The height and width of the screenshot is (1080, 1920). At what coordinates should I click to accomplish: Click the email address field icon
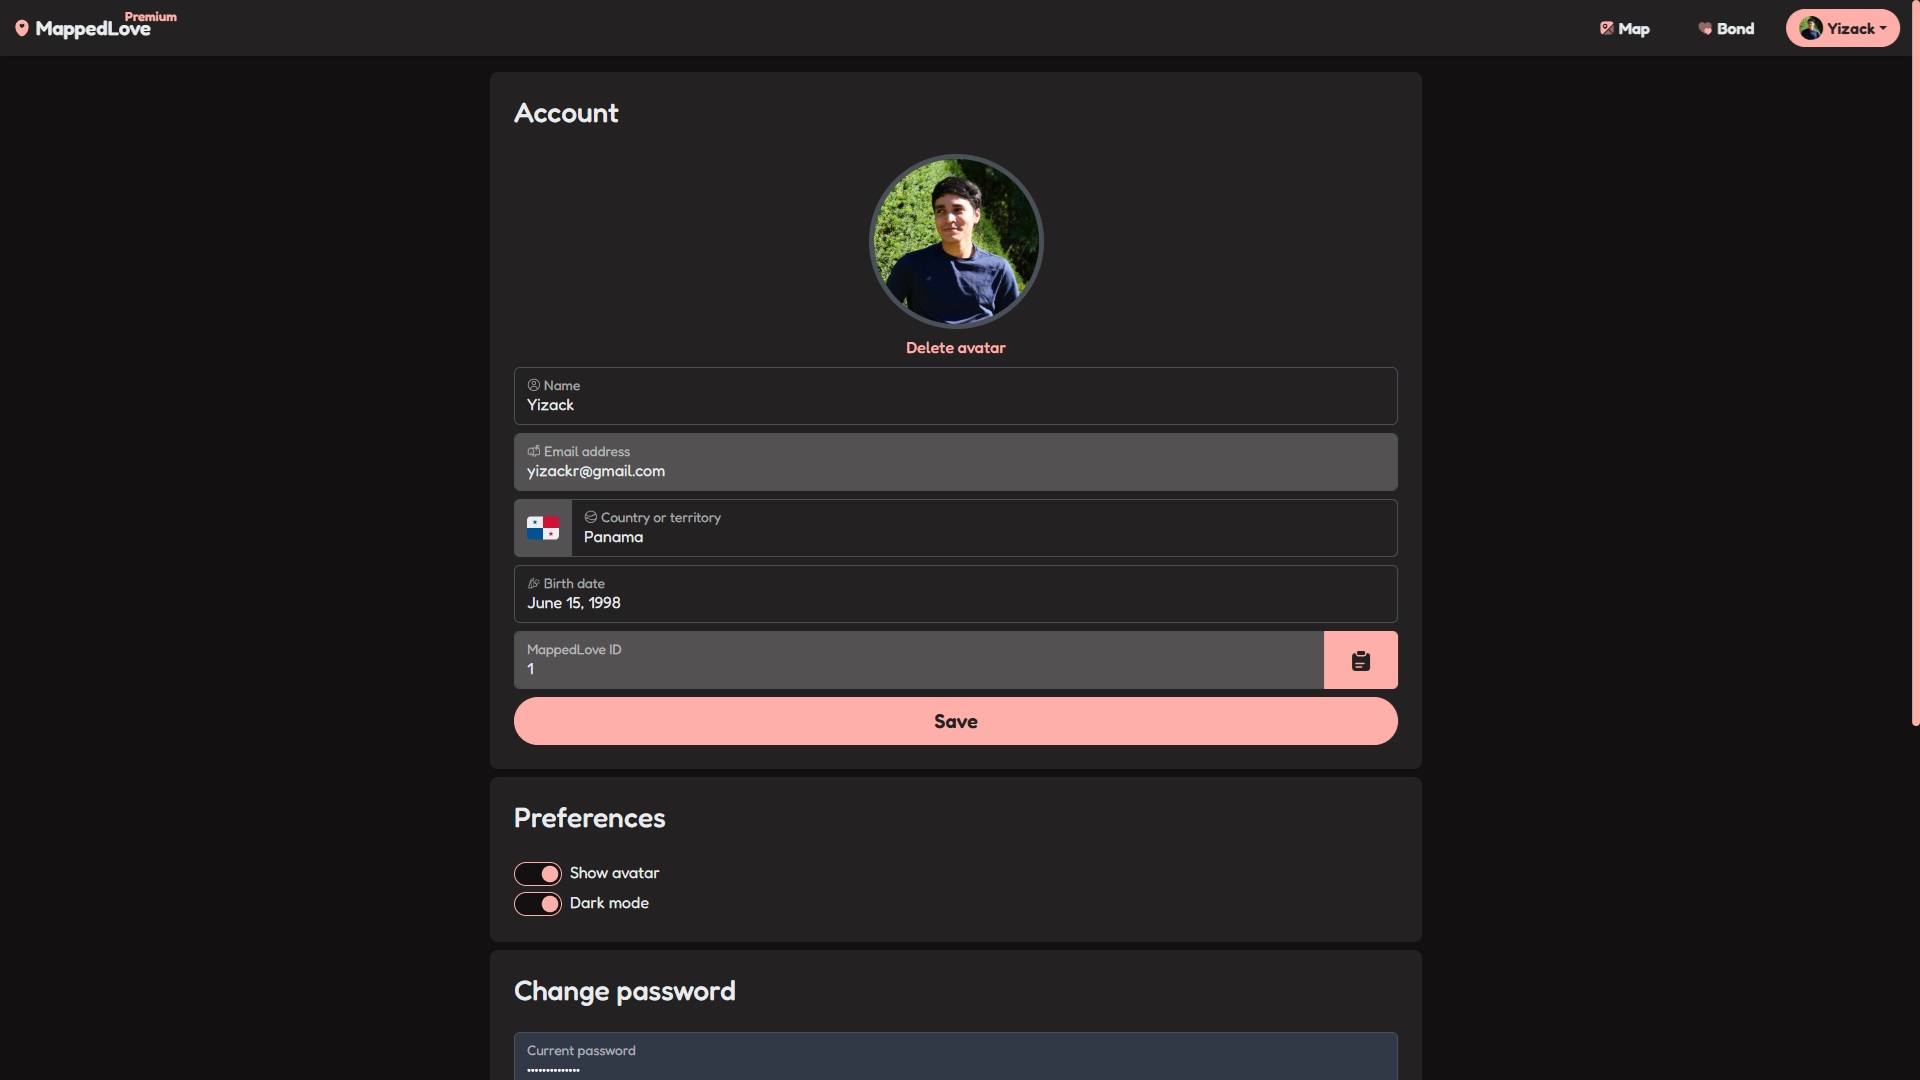533,451
